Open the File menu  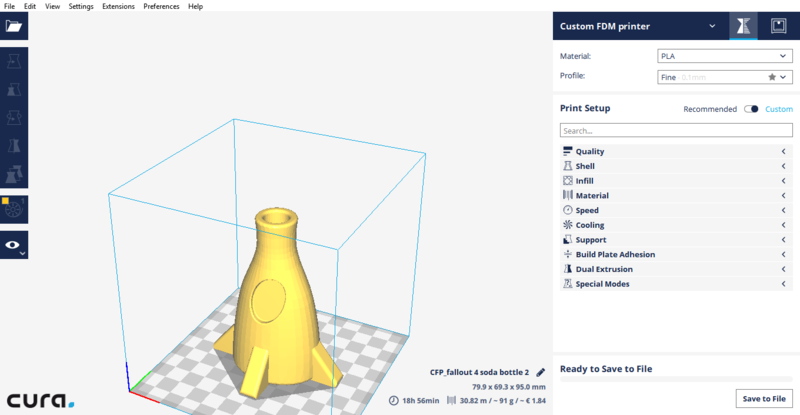pyautogui.click(x=9, y=6)
